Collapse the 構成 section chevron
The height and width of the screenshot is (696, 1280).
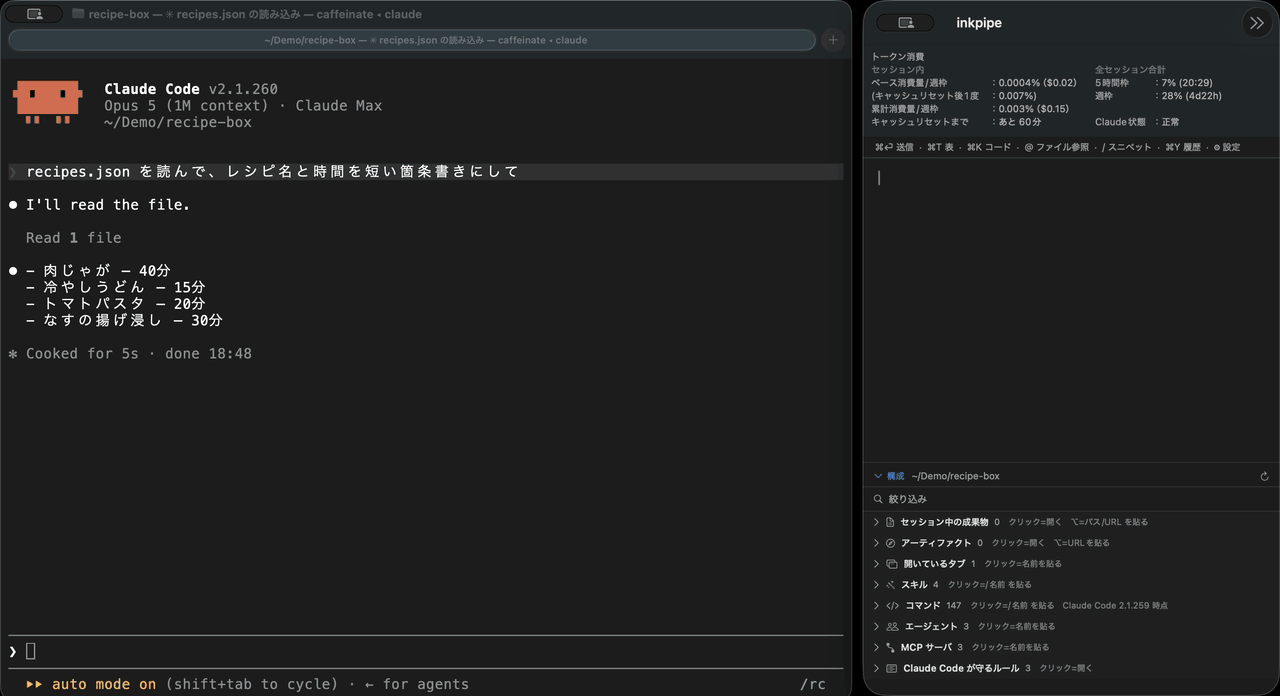point(878,477)
